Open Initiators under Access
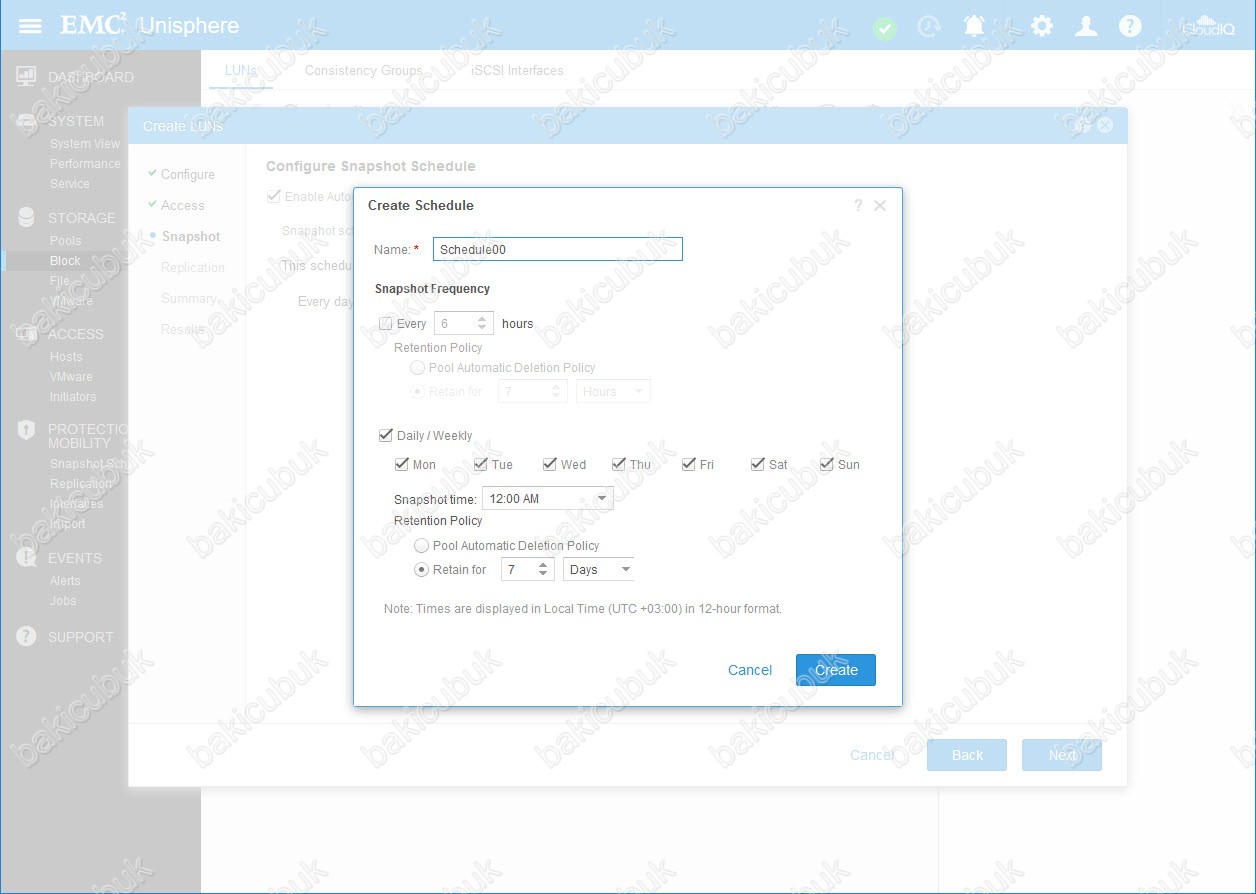 click(x=73, y=397)
